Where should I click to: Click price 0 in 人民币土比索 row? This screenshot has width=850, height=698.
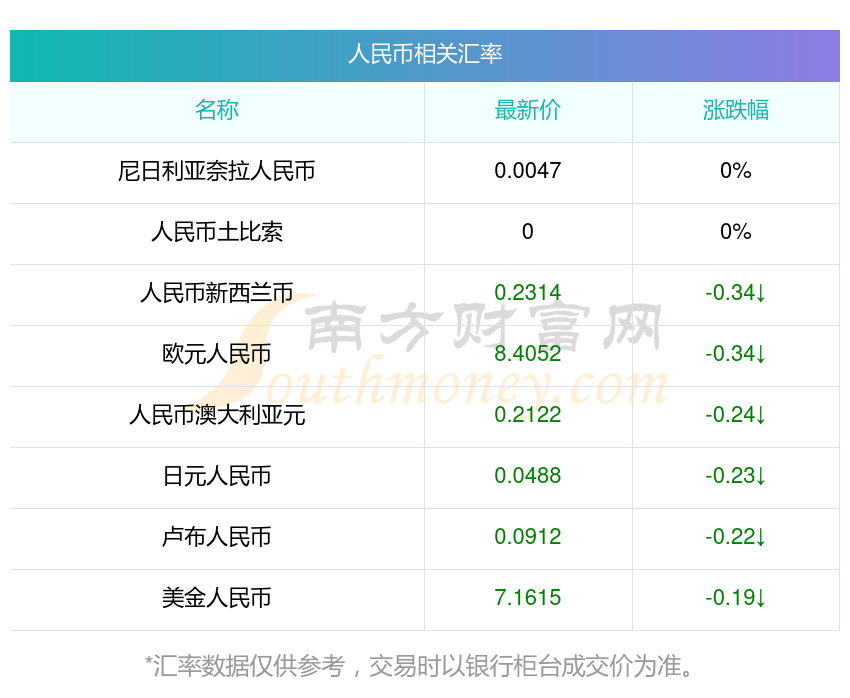click(527, 232)
